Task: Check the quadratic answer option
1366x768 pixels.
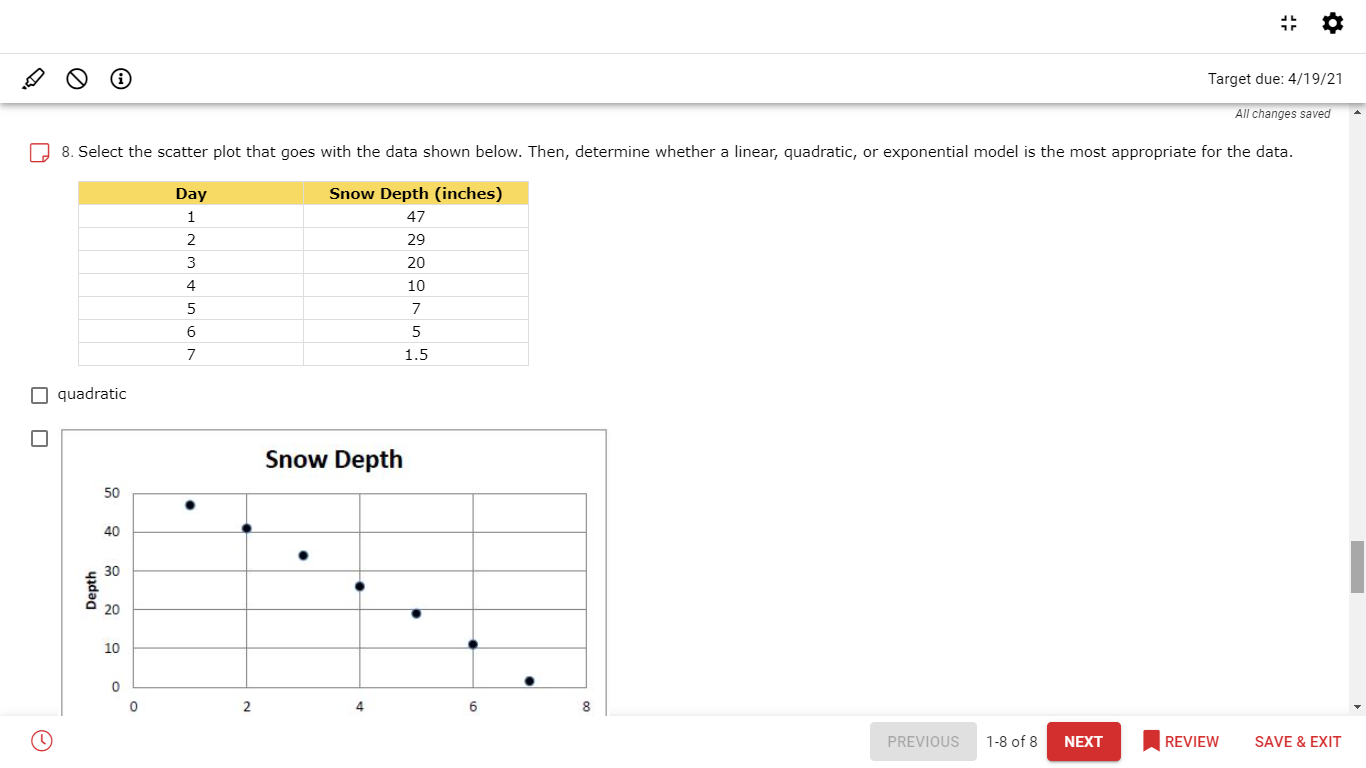Action: (39, 394)
